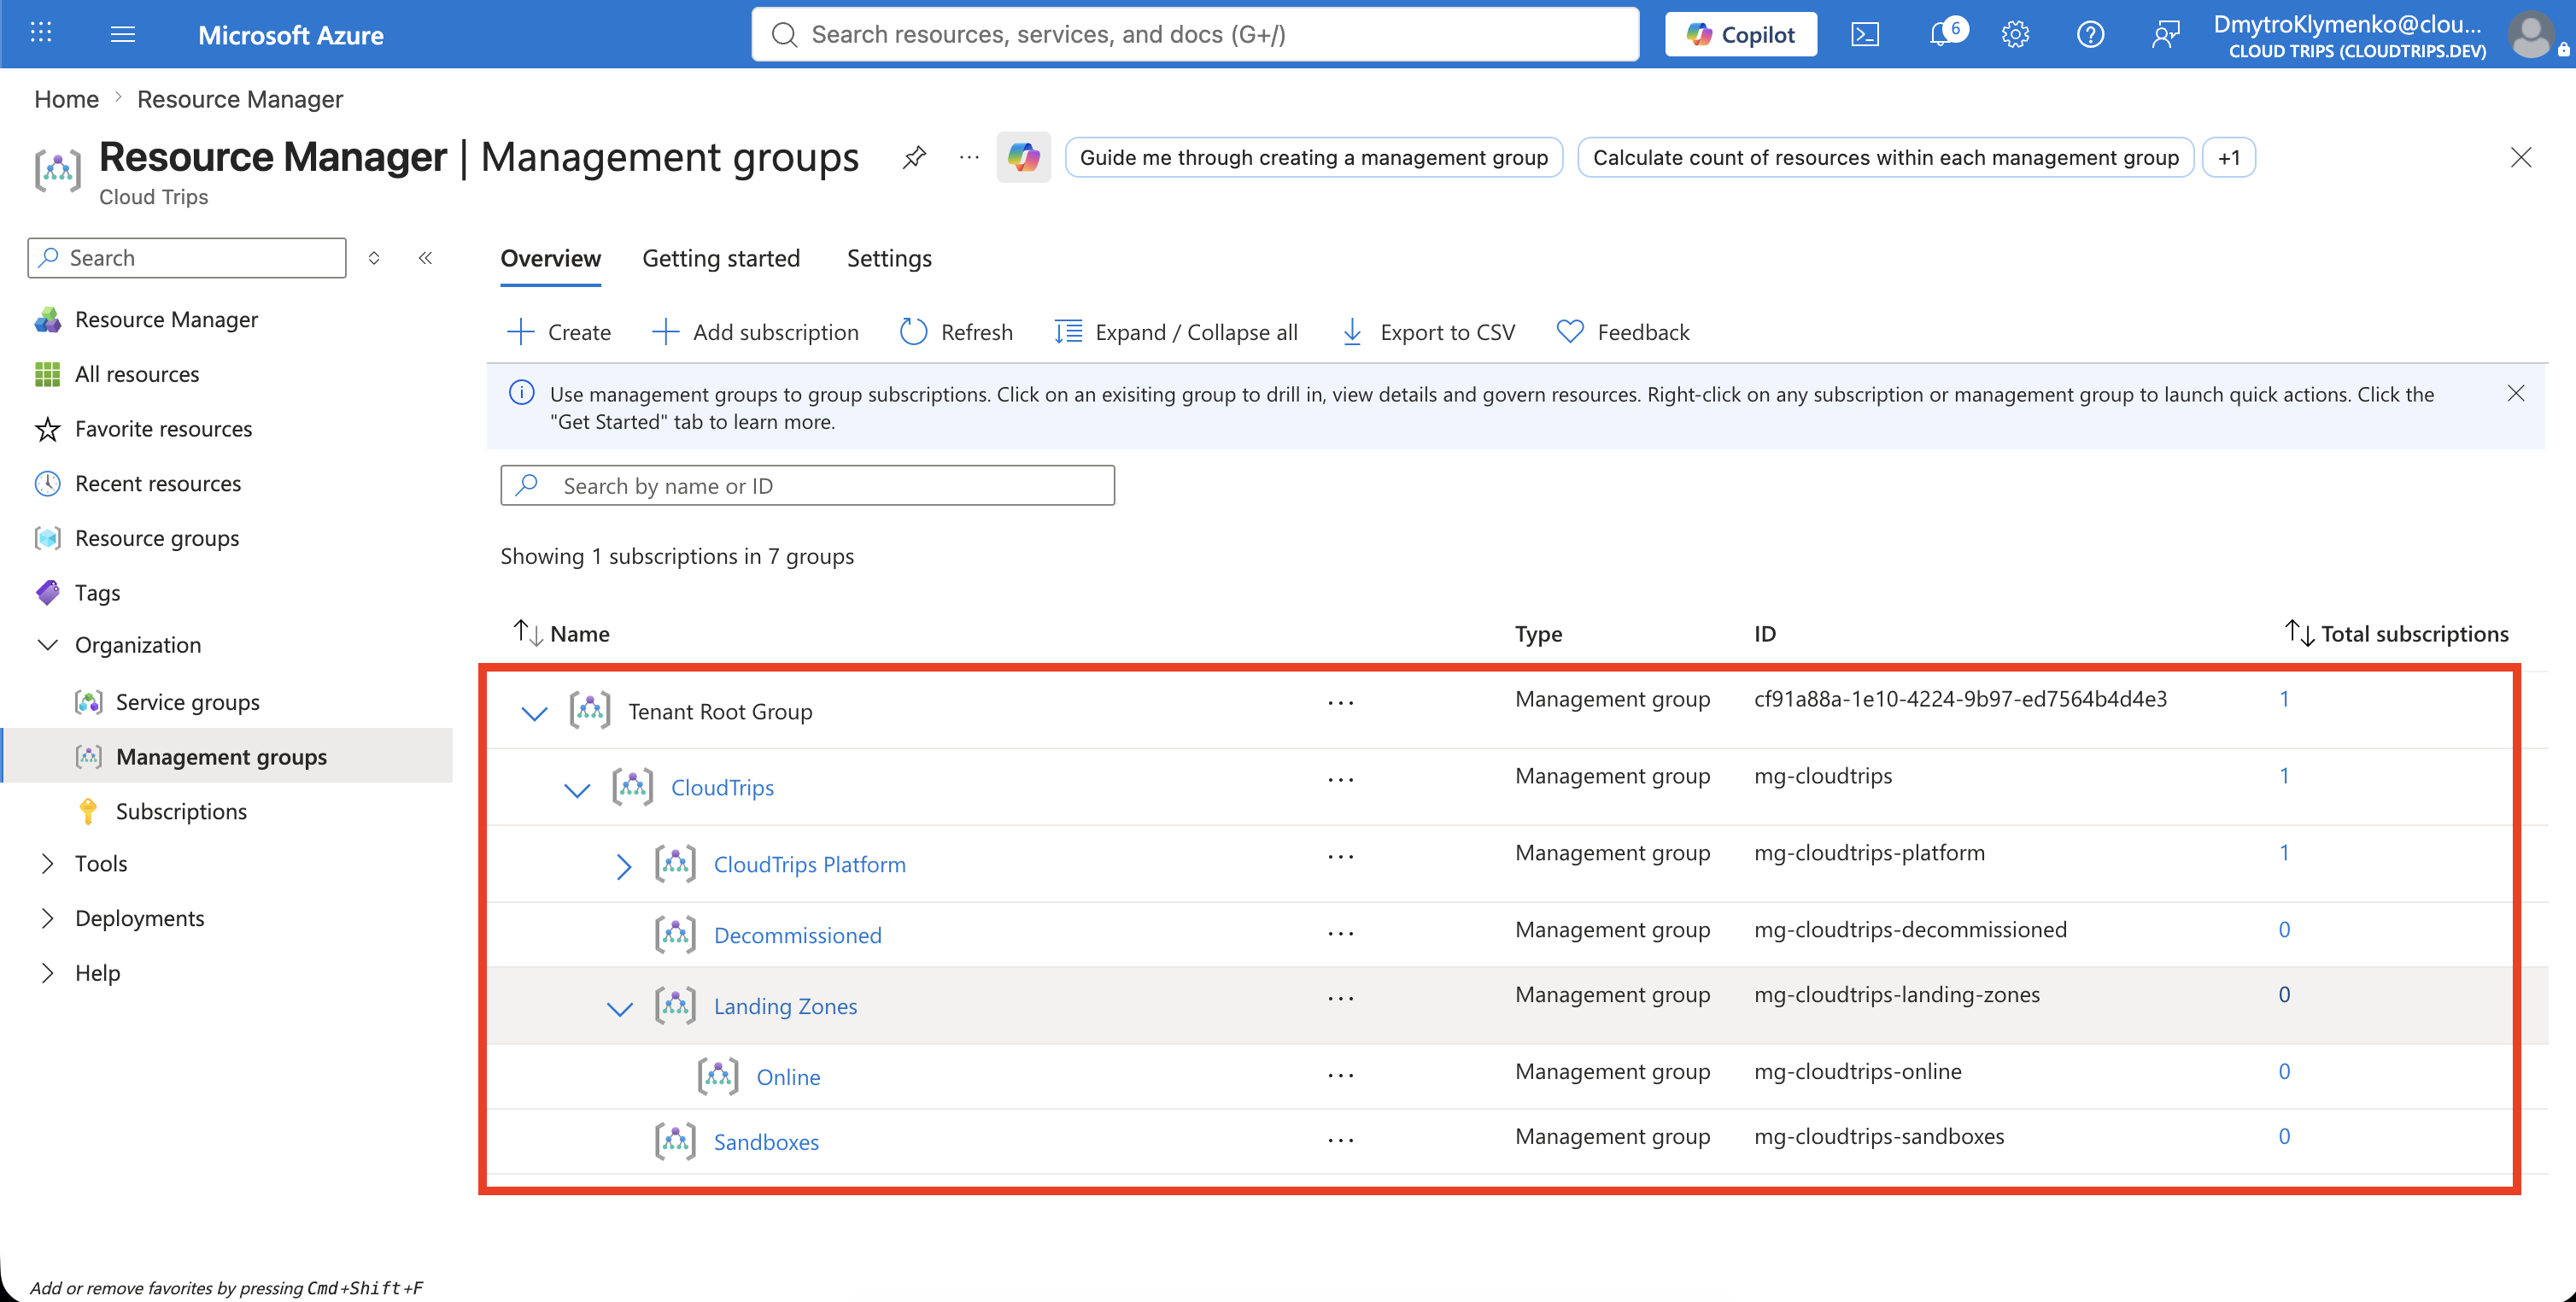The height and width of the screenshot is (1302, 2576).
Task: Collapse the Organization sidebar section
Action: tap(47, 645)
